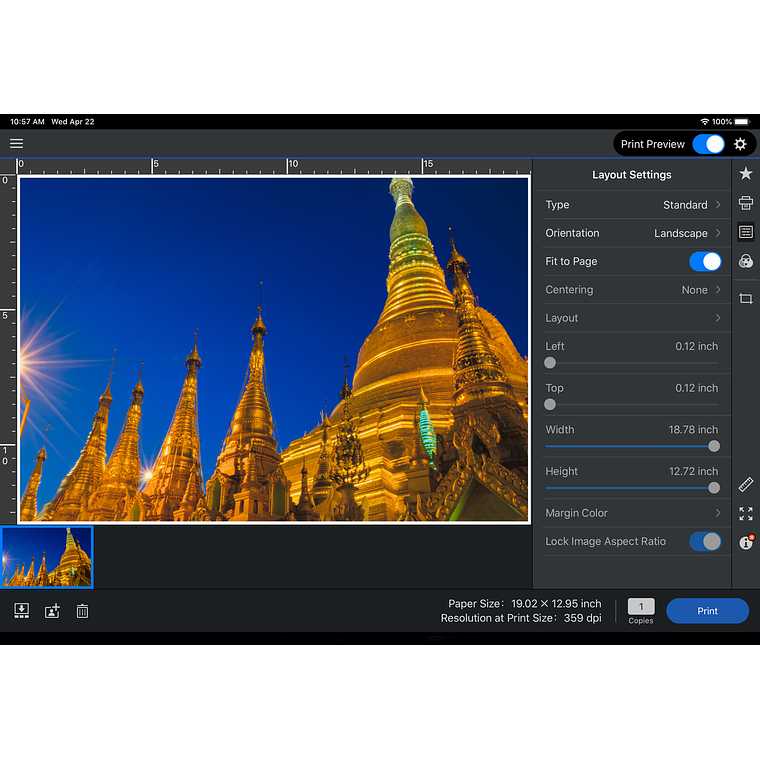The height and width of the screenshot is (760, 760).
Task: Open the printer settings panel
Action: [745, 203]
